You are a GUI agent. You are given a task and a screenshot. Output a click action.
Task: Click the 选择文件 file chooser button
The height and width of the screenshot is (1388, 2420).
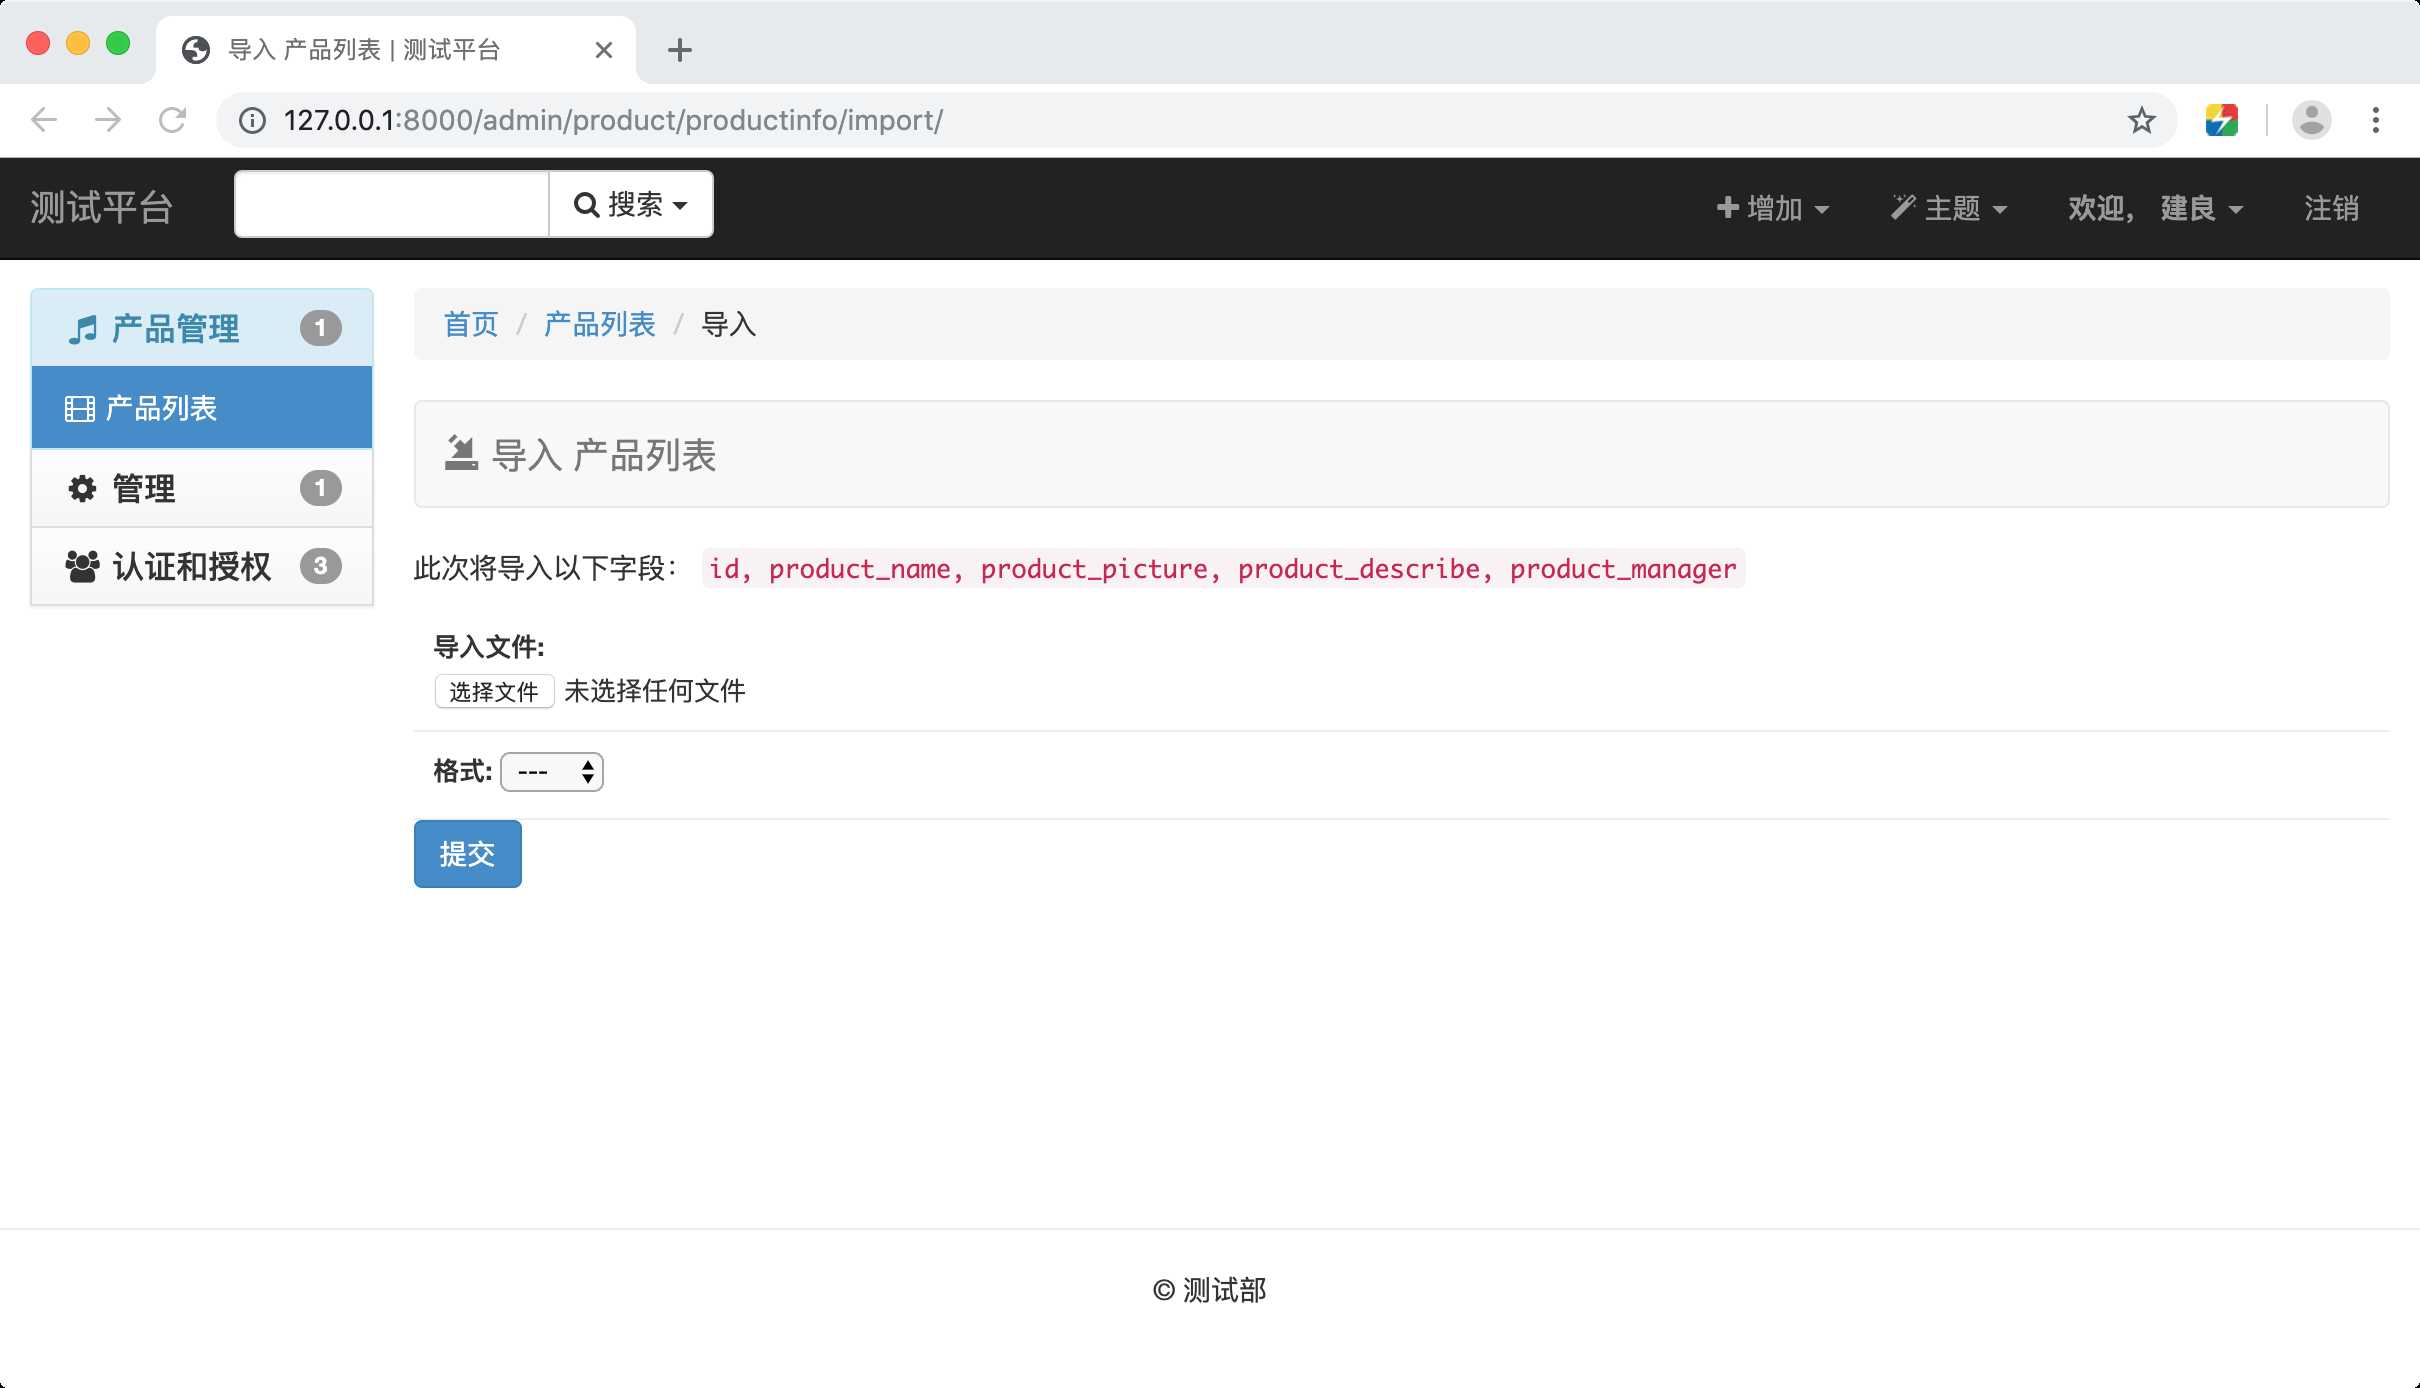(x=494, y=691)
